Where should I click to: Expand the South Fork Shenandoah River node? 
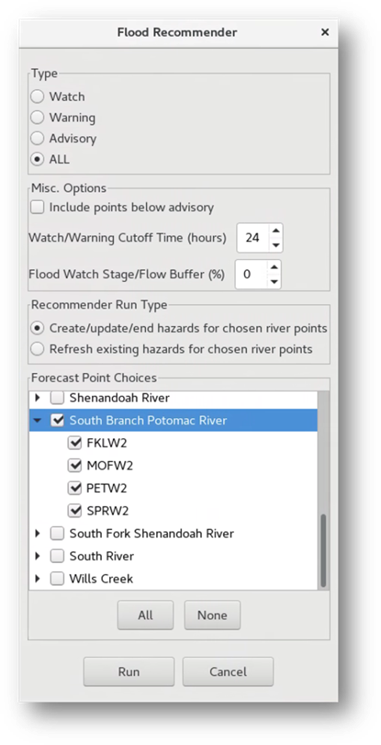coord(38,534)
